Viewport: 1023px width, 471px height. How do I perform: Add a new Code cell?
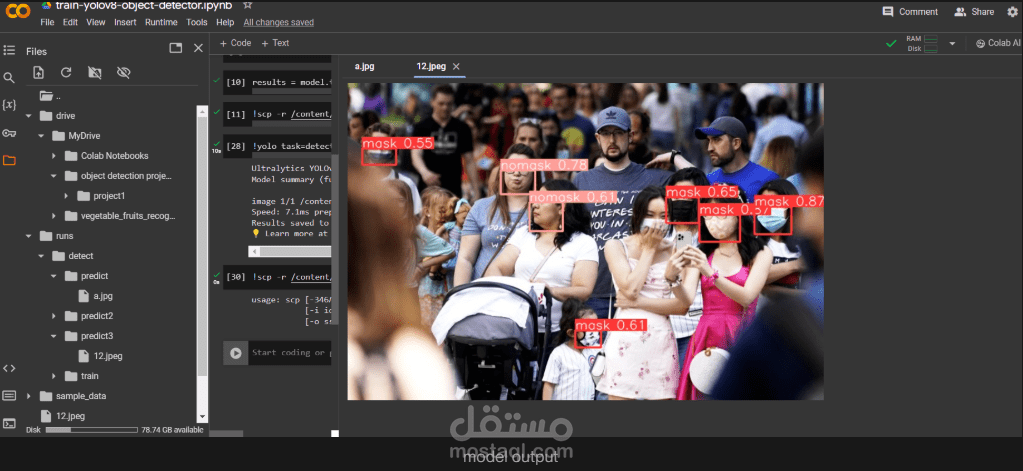(236, 43)
